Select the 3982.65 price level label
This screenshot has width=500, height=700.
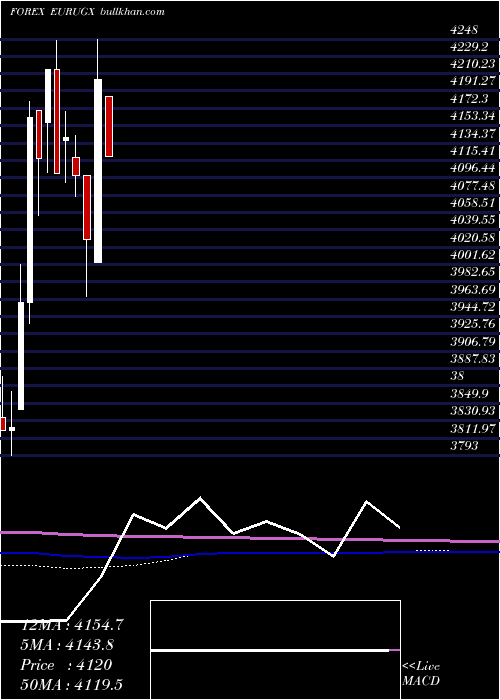[x=473, y=271]
